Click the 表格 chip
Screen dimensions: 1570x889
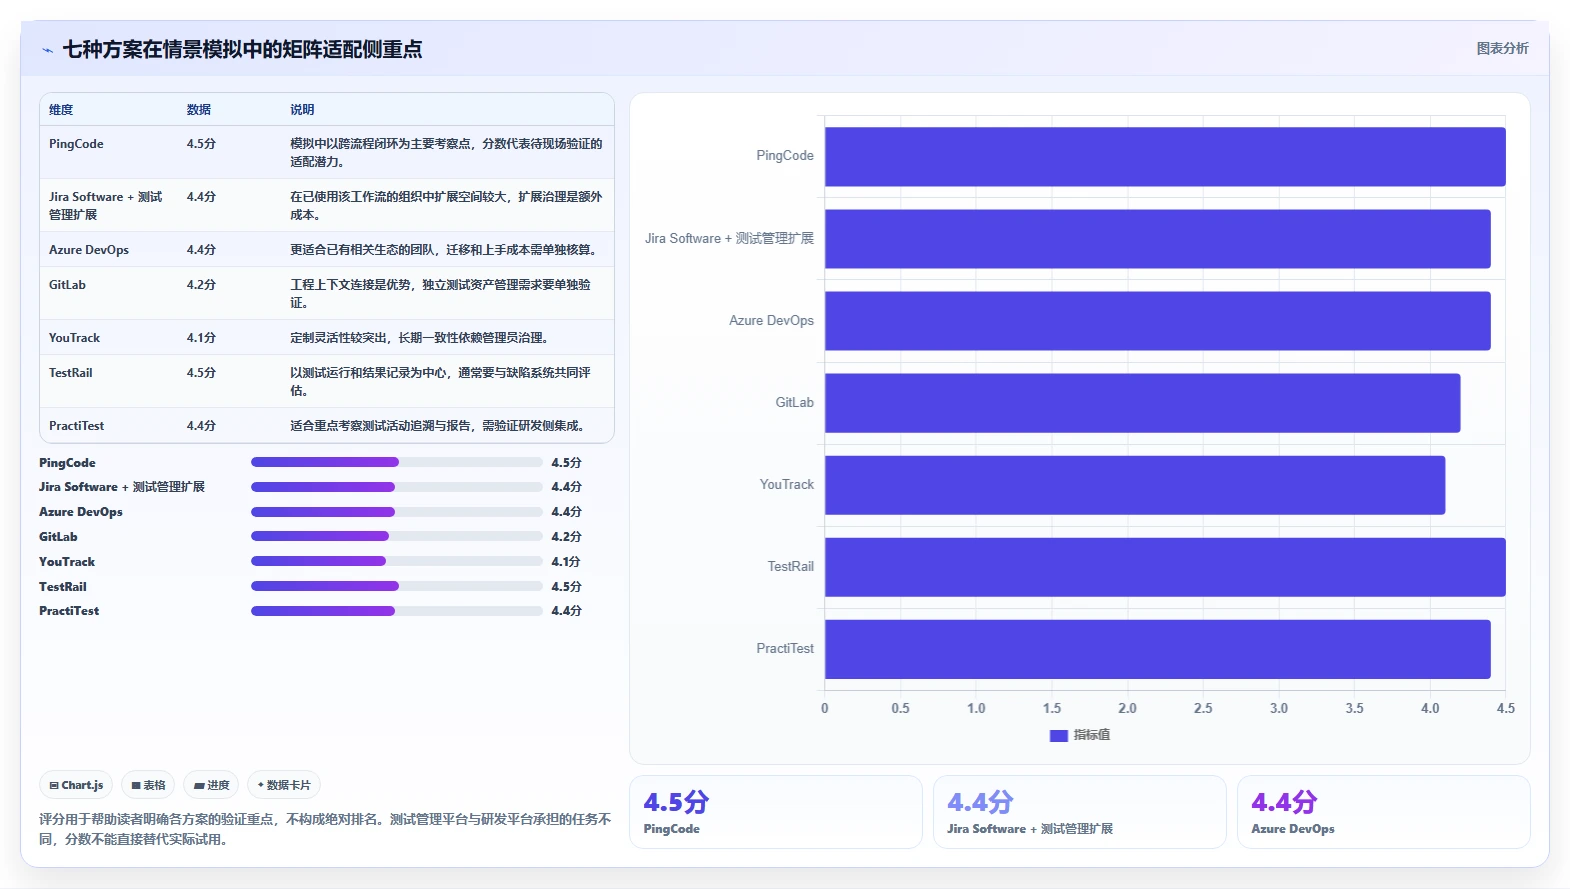(148, 785)
